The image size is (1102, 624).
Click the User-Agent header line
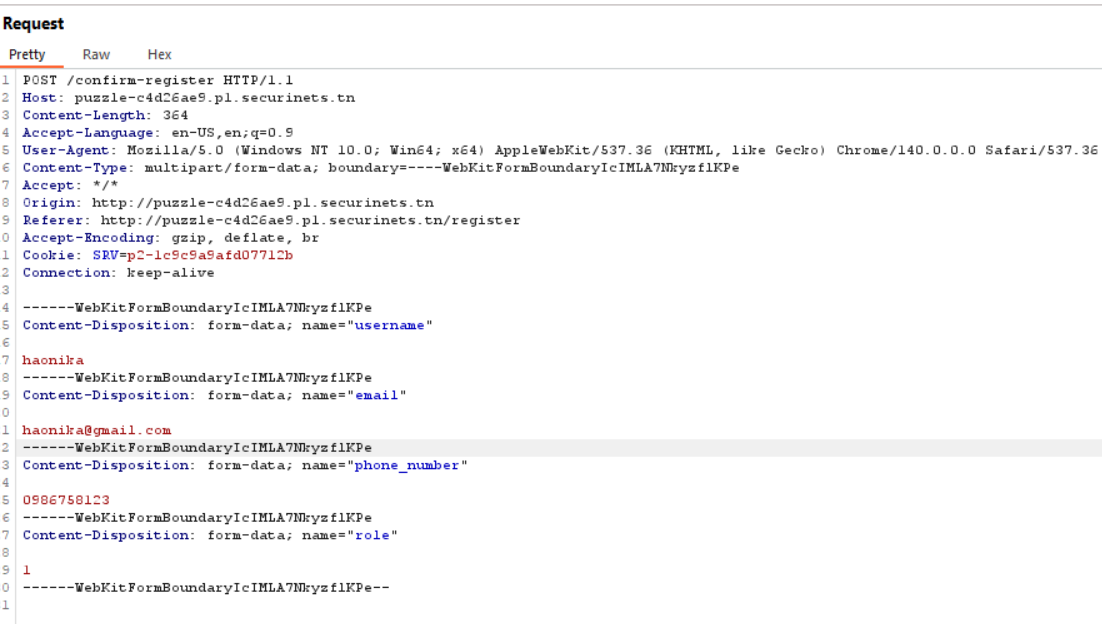tap(560, 150)
